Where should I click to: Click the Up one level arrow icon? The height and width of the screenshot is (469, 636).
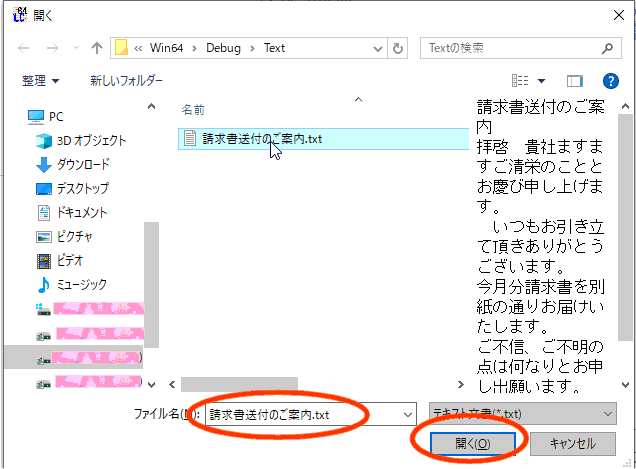tap(97, 48)
